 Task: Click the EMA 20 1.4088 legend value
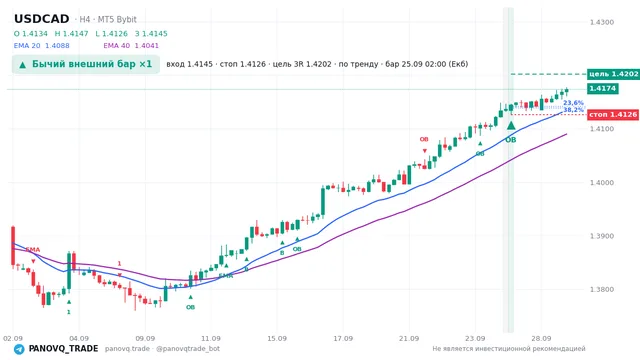pyautogui.click(x=42, y=46)
